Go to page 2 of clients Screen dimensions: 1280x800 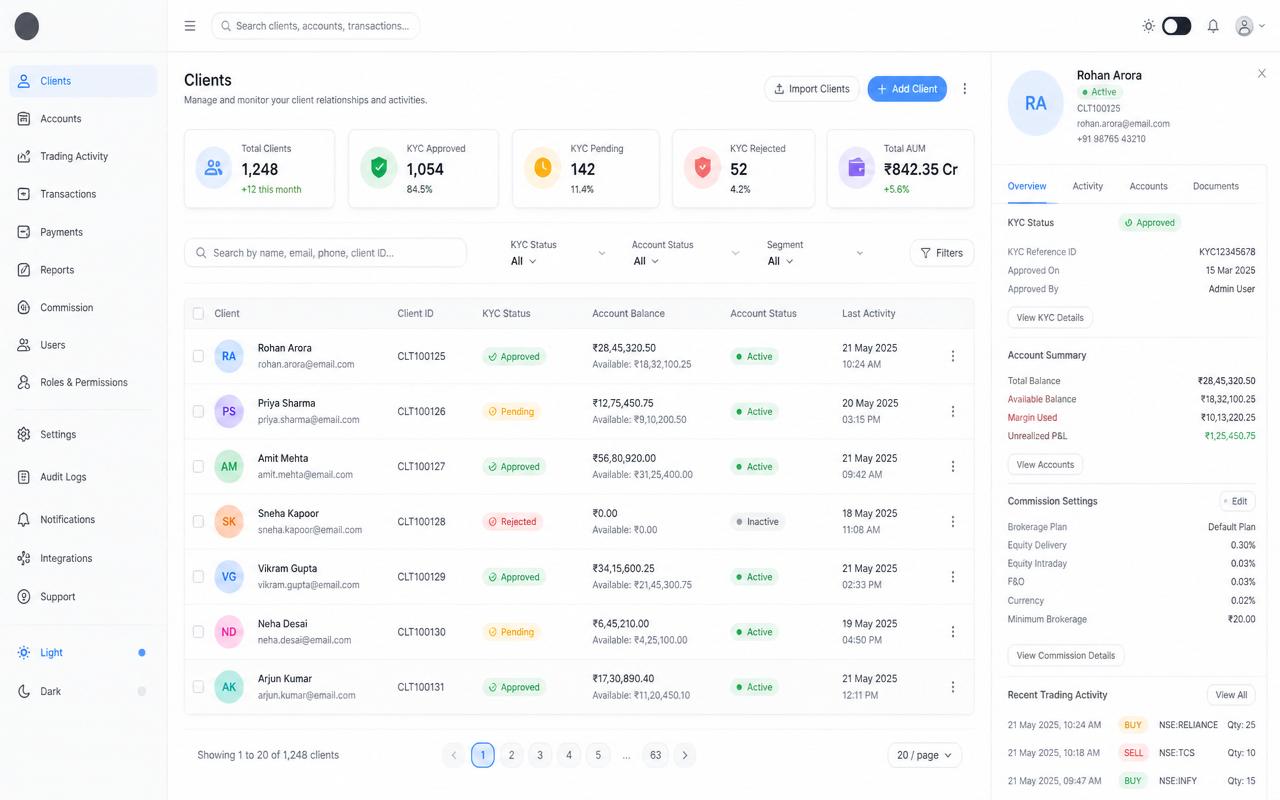click(x=511, y=755)
